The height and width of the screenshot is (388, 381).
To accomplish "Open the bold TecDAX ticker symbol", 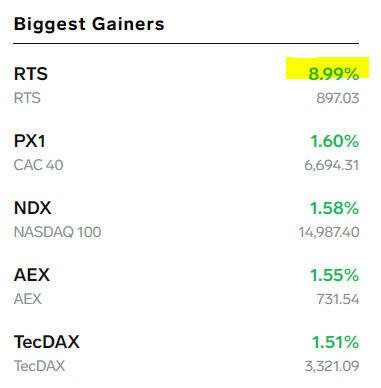I will (47, 342).
